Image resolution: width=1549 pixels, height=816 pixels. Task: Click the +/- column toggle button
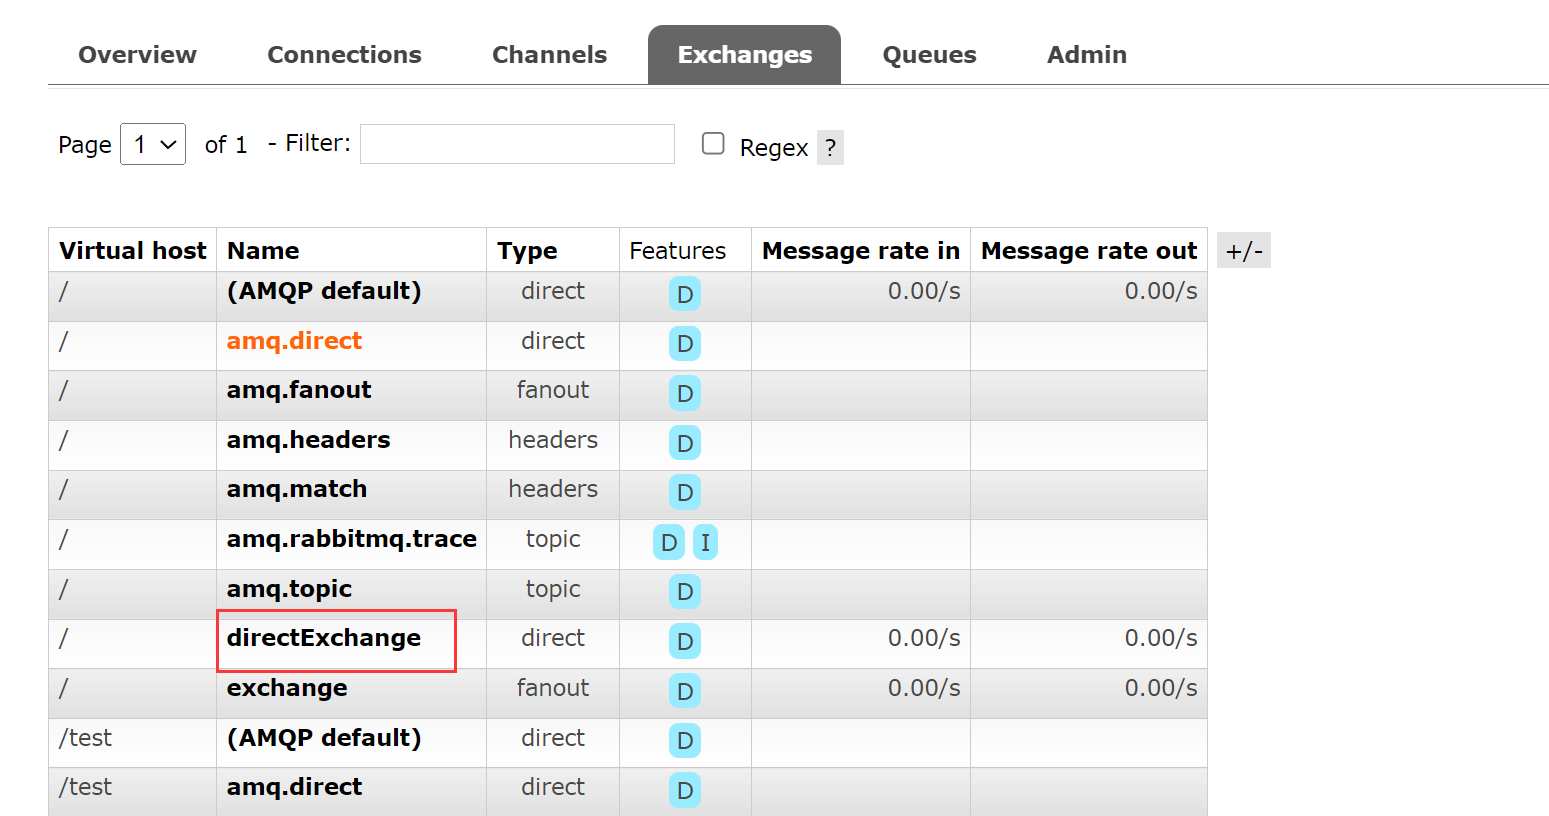pos(1244,250)
